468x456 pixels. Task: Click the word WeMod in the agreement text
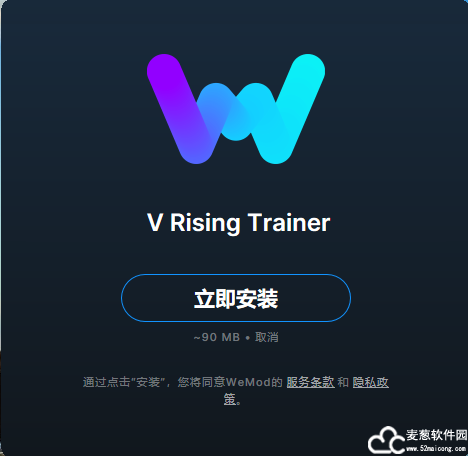point(248,382)
